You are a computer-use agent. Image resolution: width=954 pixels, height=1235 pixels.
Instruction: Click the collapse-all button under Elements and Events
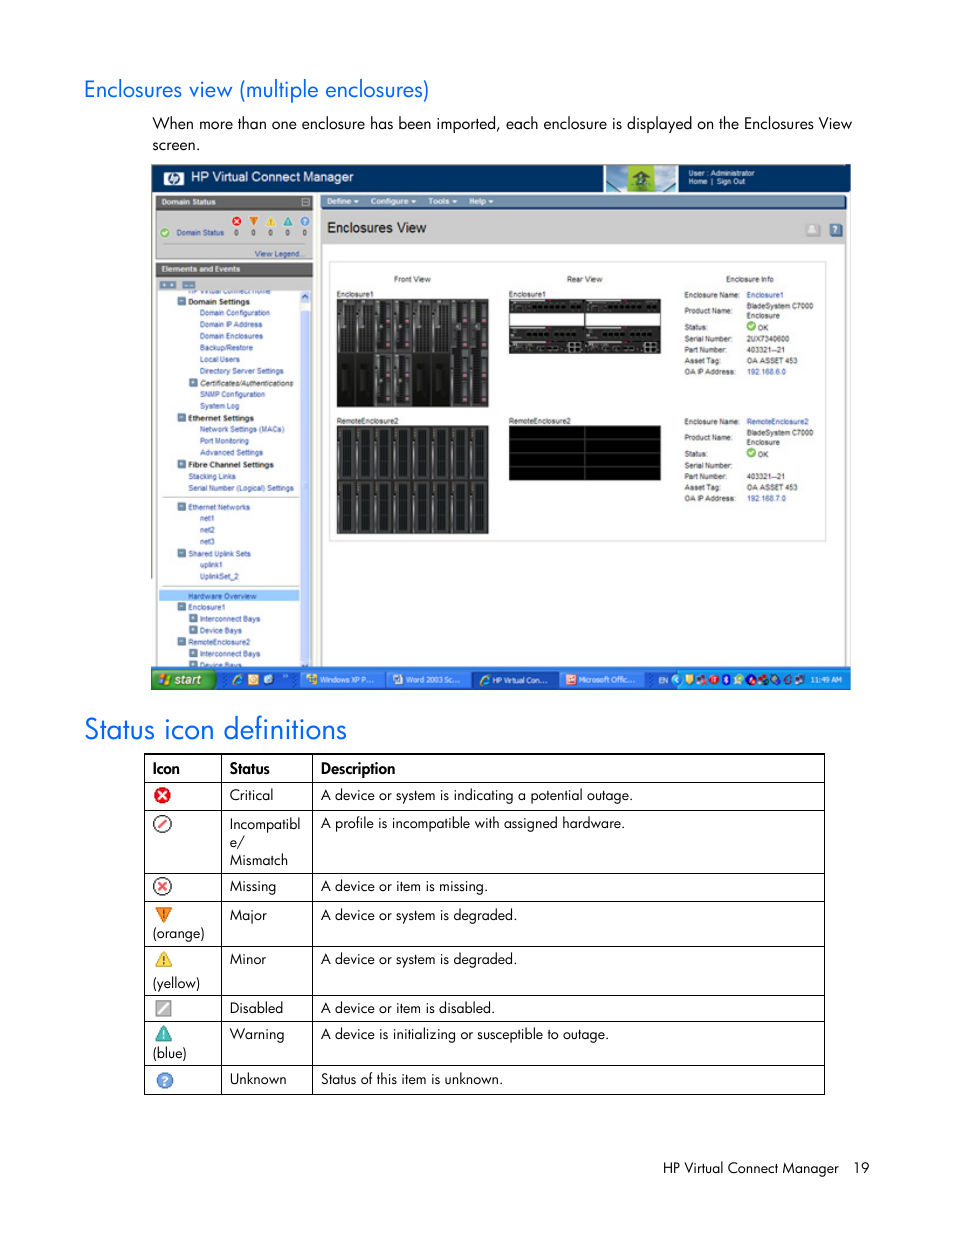click(188, 285)
